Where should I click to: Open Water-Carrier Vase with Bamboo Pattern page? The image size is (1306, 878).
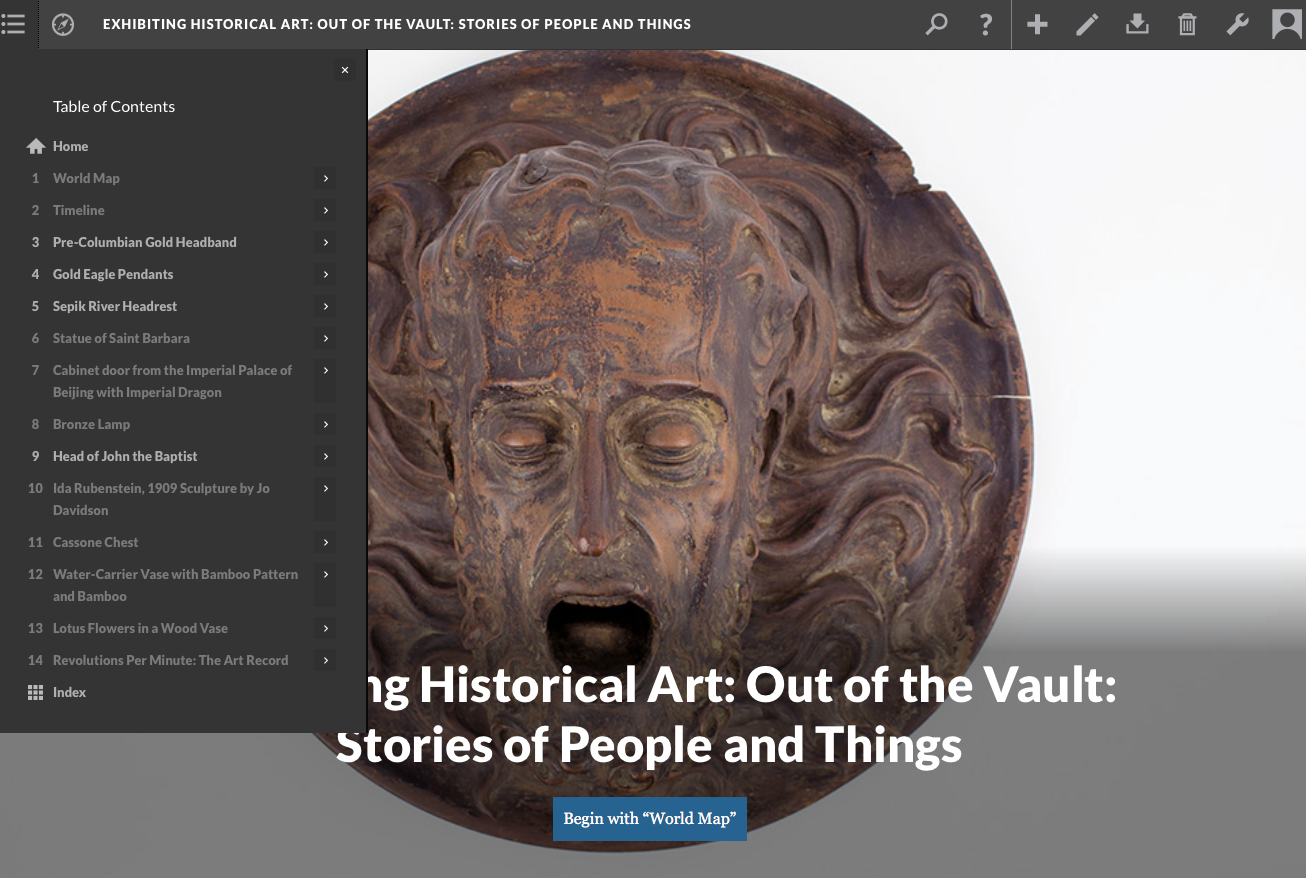click(x=175, y=585)
